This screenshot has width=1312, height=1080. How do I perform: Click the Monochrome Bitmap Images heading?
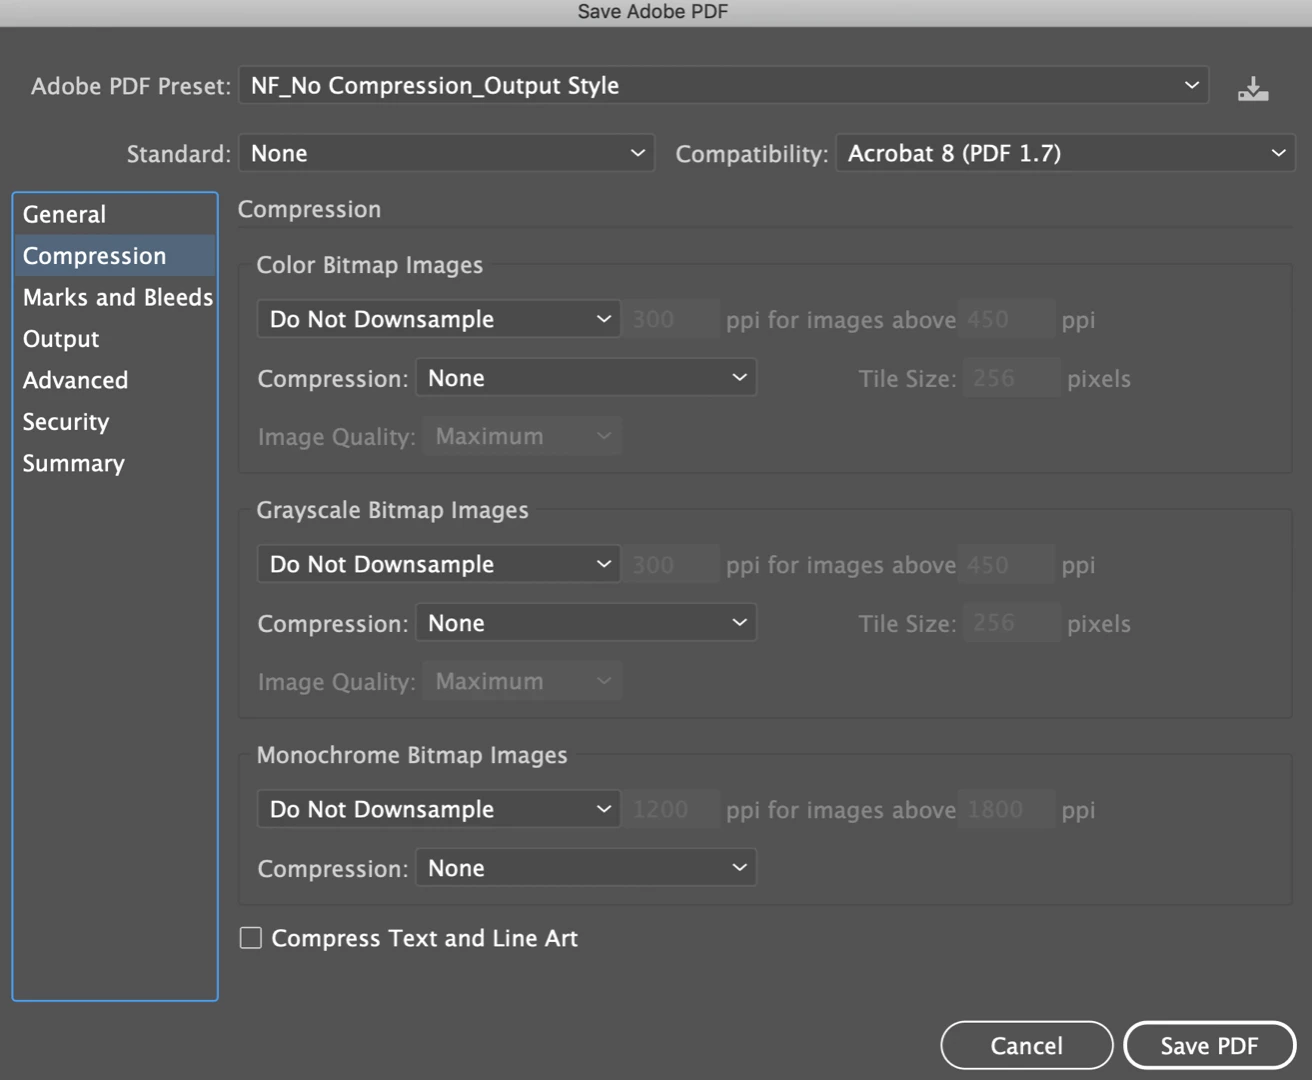411,755
